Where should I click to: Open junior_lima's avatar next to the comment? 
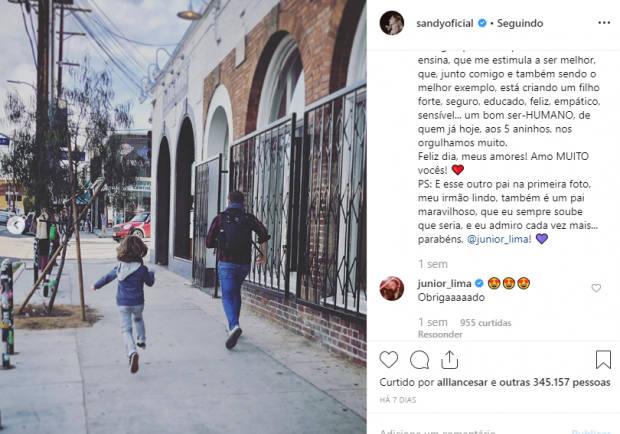[x=391, y=288]
